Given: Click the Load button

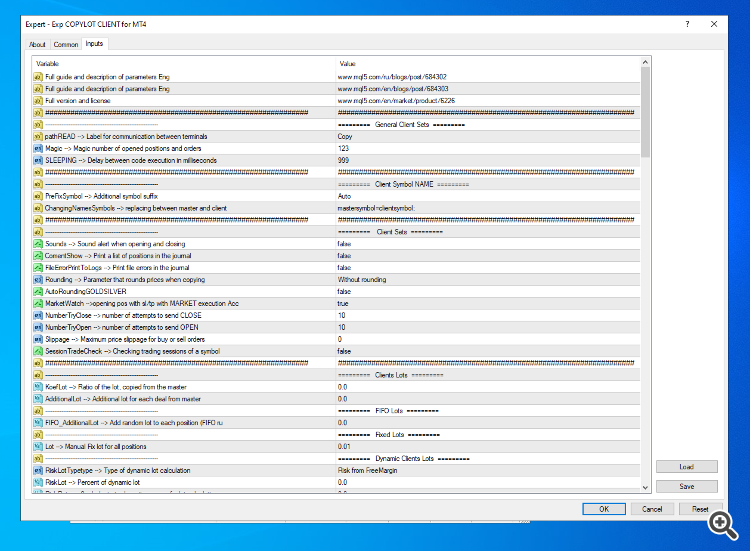Looking at the screenshot, I should (686, 467).
